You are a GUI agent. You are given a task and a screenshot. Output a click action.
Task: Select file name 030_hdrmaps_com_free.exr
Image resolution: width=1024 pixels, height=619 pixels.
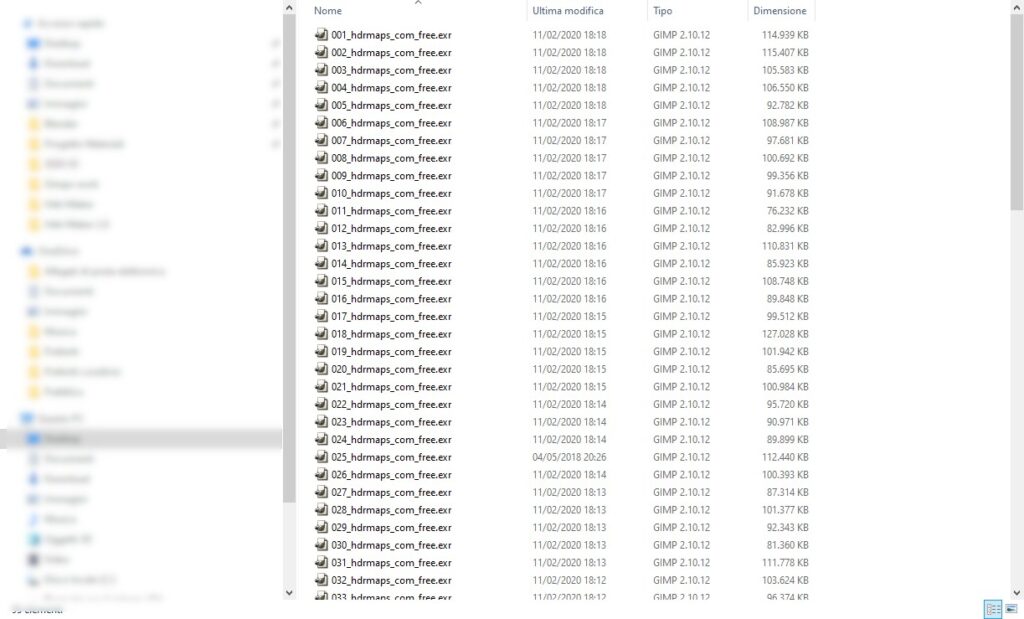391,546
